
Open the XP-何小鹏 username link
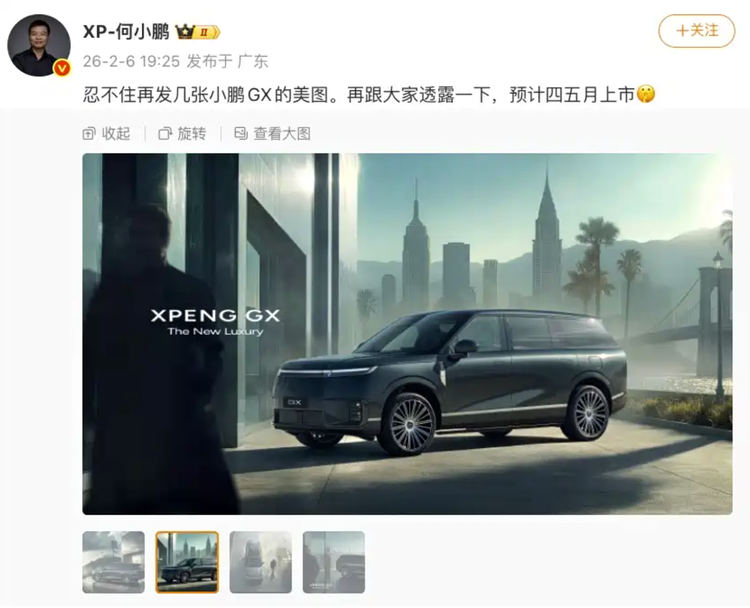coord(126,32)
